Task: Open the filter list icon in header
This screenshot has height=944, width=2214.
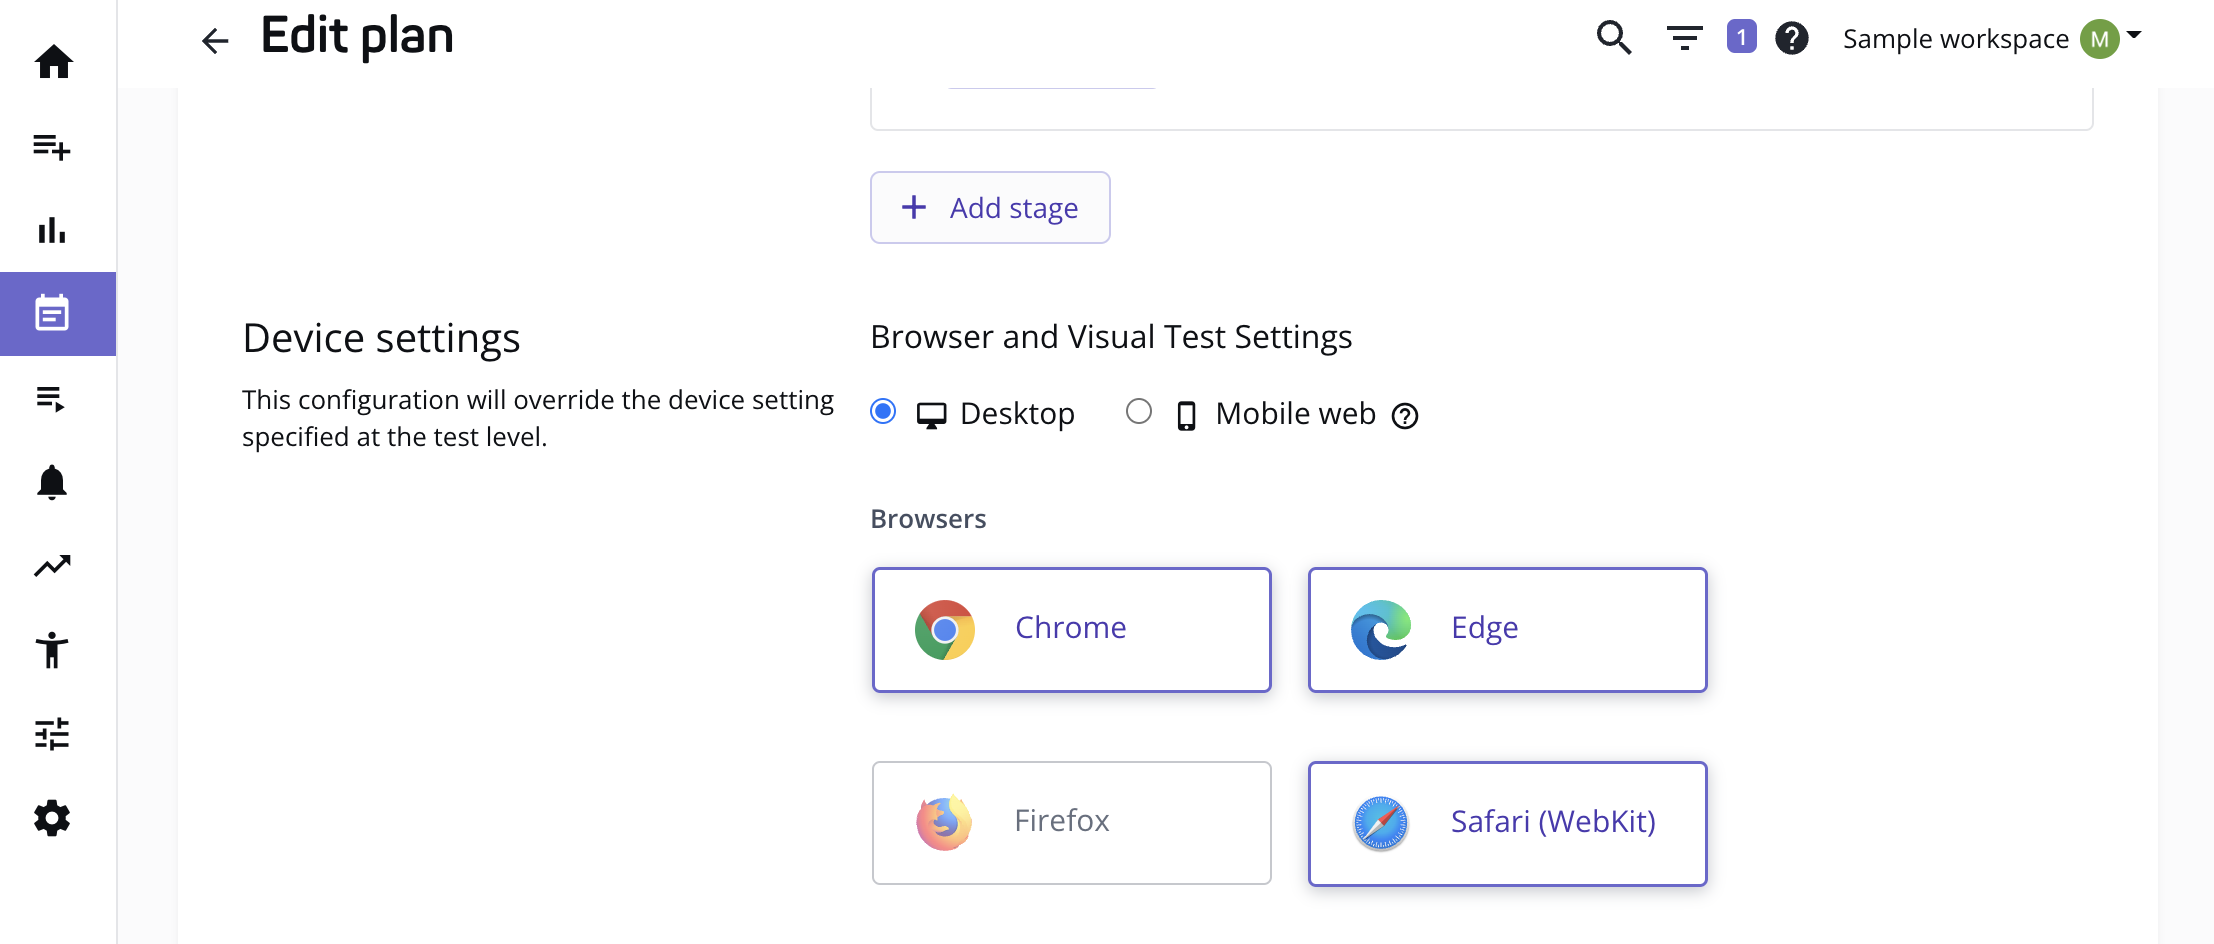Action: [1685, 39]
